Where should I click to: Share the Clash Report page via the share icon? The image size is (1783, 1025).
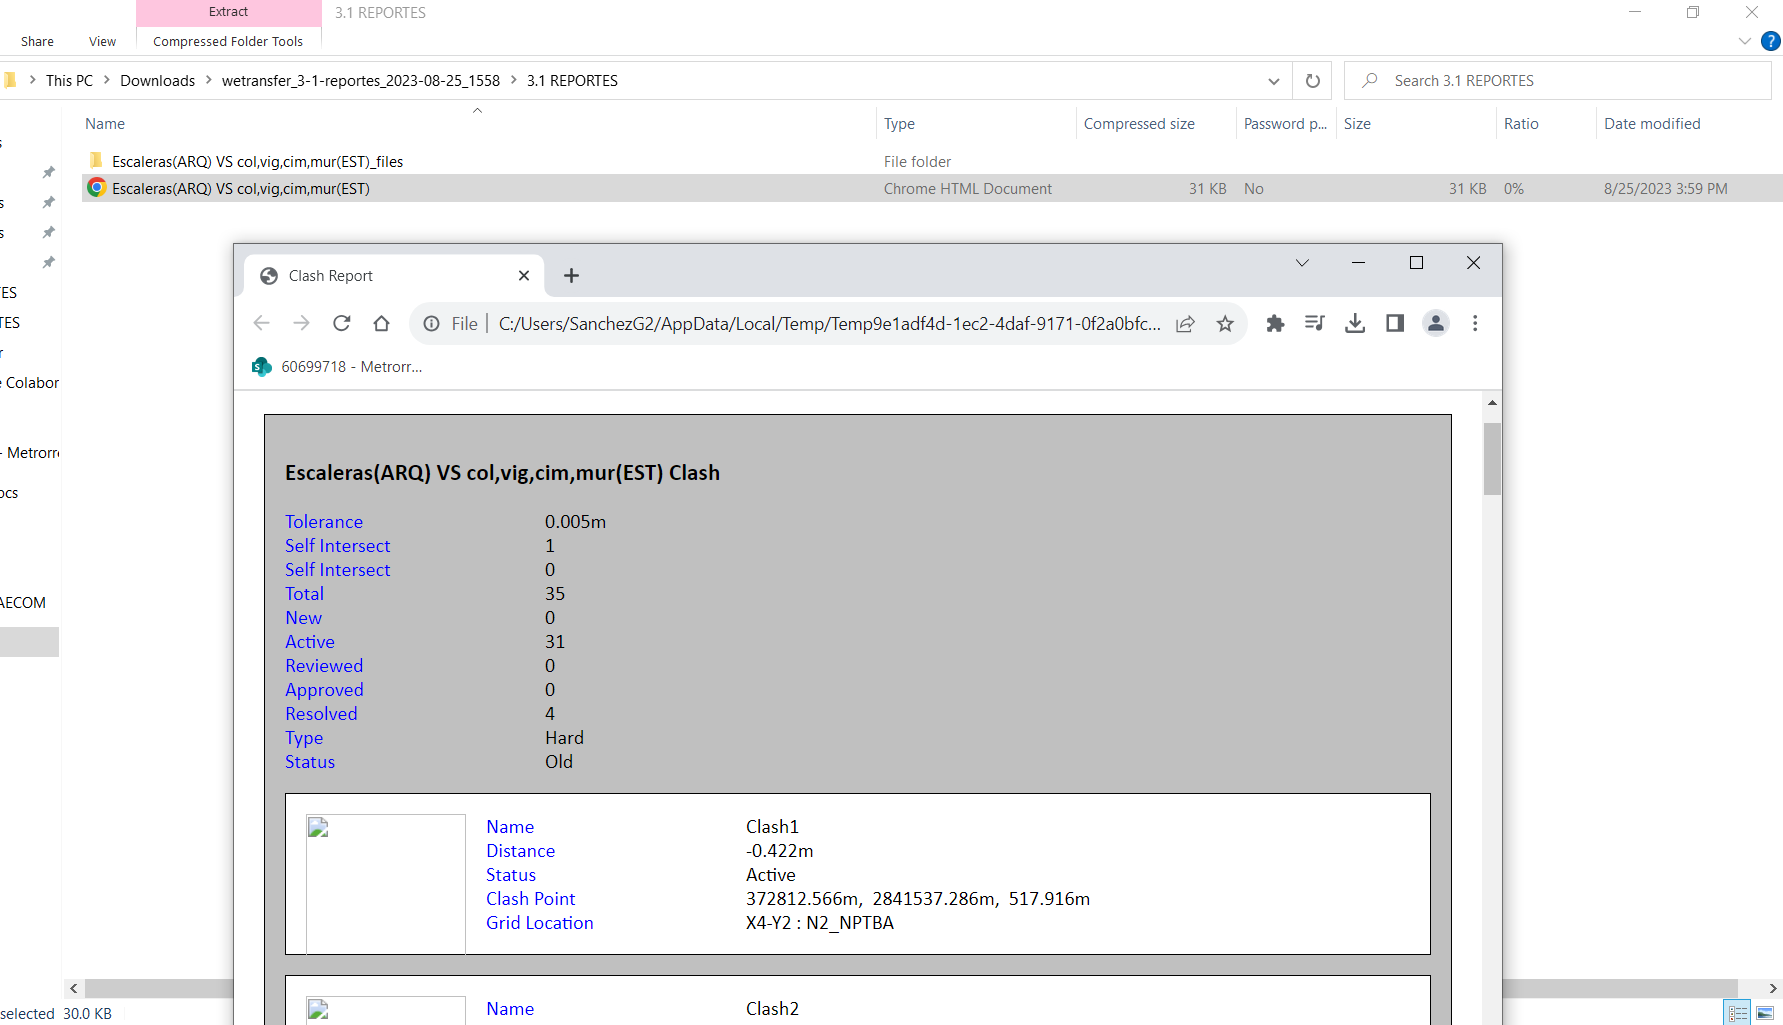[1185, 323]
